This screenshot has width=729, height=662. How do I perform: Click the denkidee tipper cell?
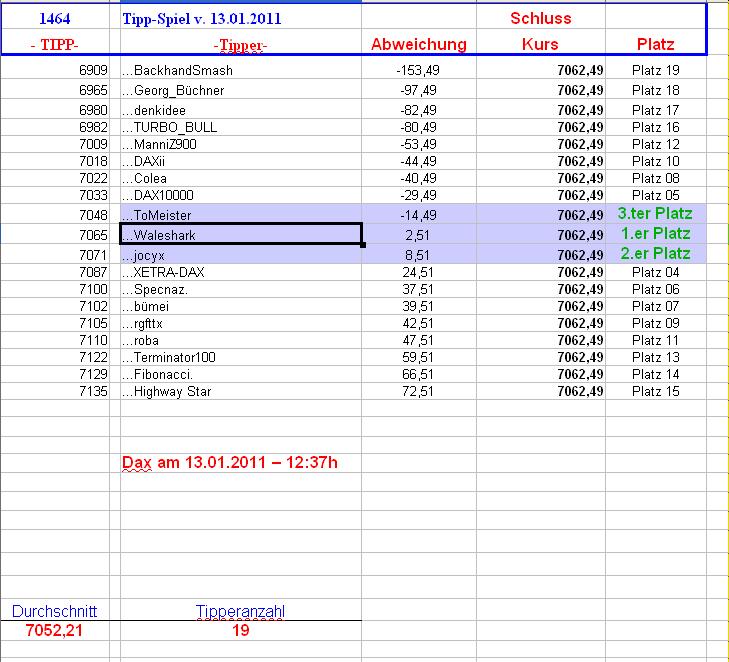[241, 109]
